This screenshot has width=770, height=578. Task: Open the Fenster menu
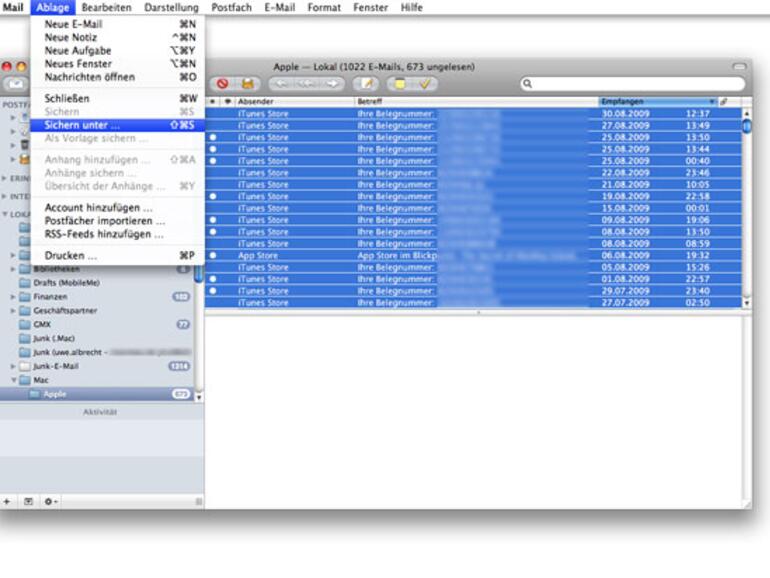[x=371, y=7]
